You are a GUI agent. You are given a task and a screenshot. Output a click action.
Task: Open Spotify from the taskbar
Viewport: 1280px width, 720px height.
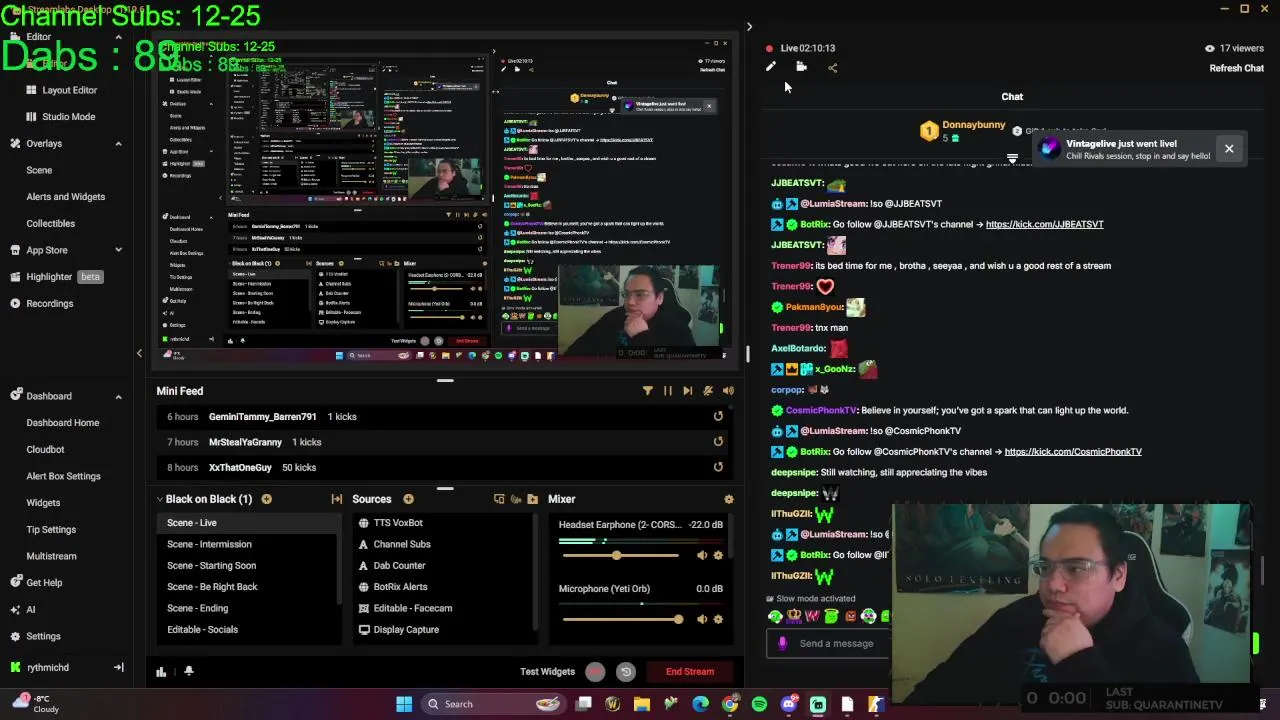(759, 704)
